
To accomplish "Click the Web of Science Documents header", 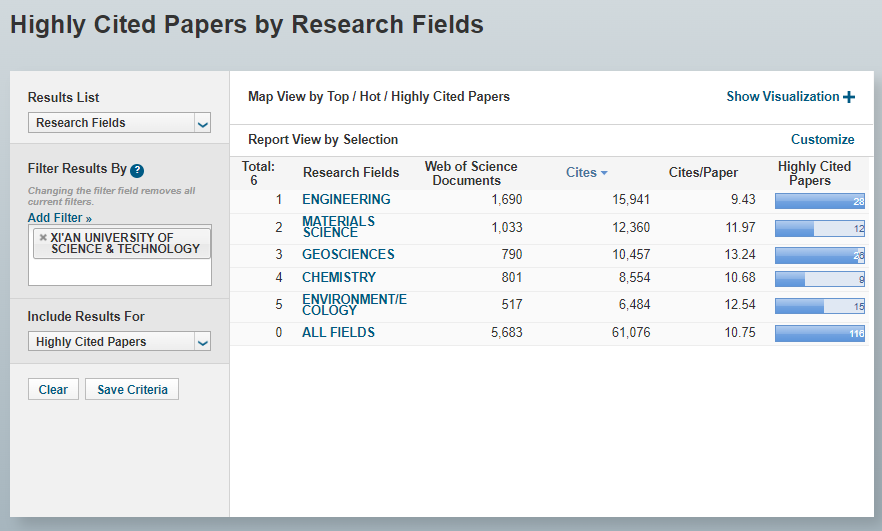I will coord(470,173).
